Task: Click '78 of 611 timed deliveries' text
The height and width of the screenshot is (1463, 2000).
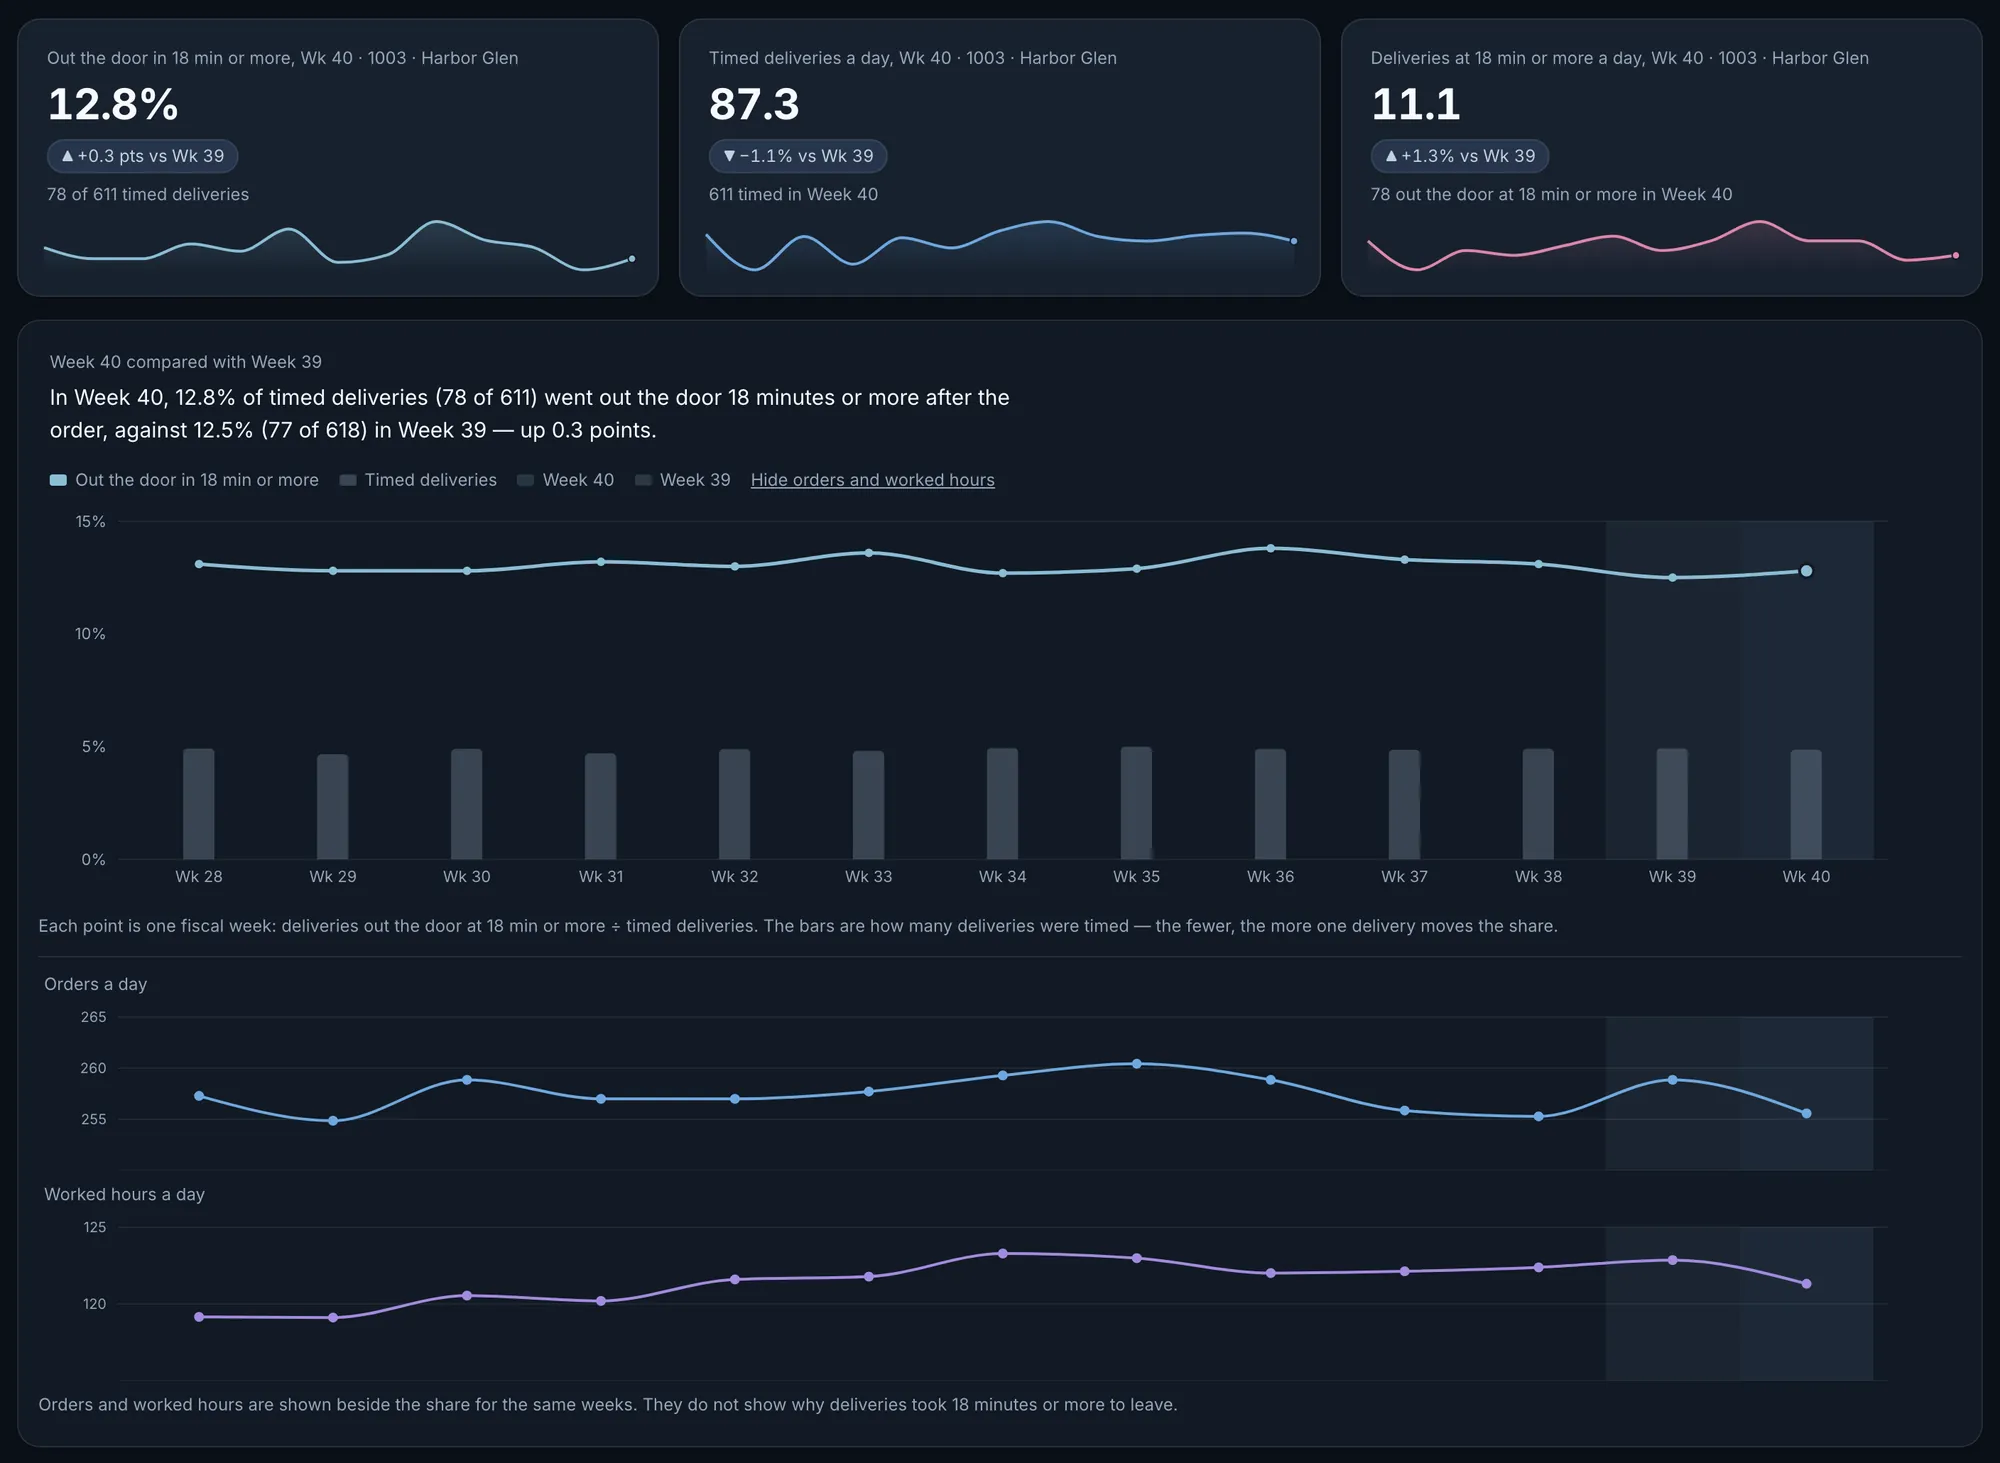Action: 148,194
